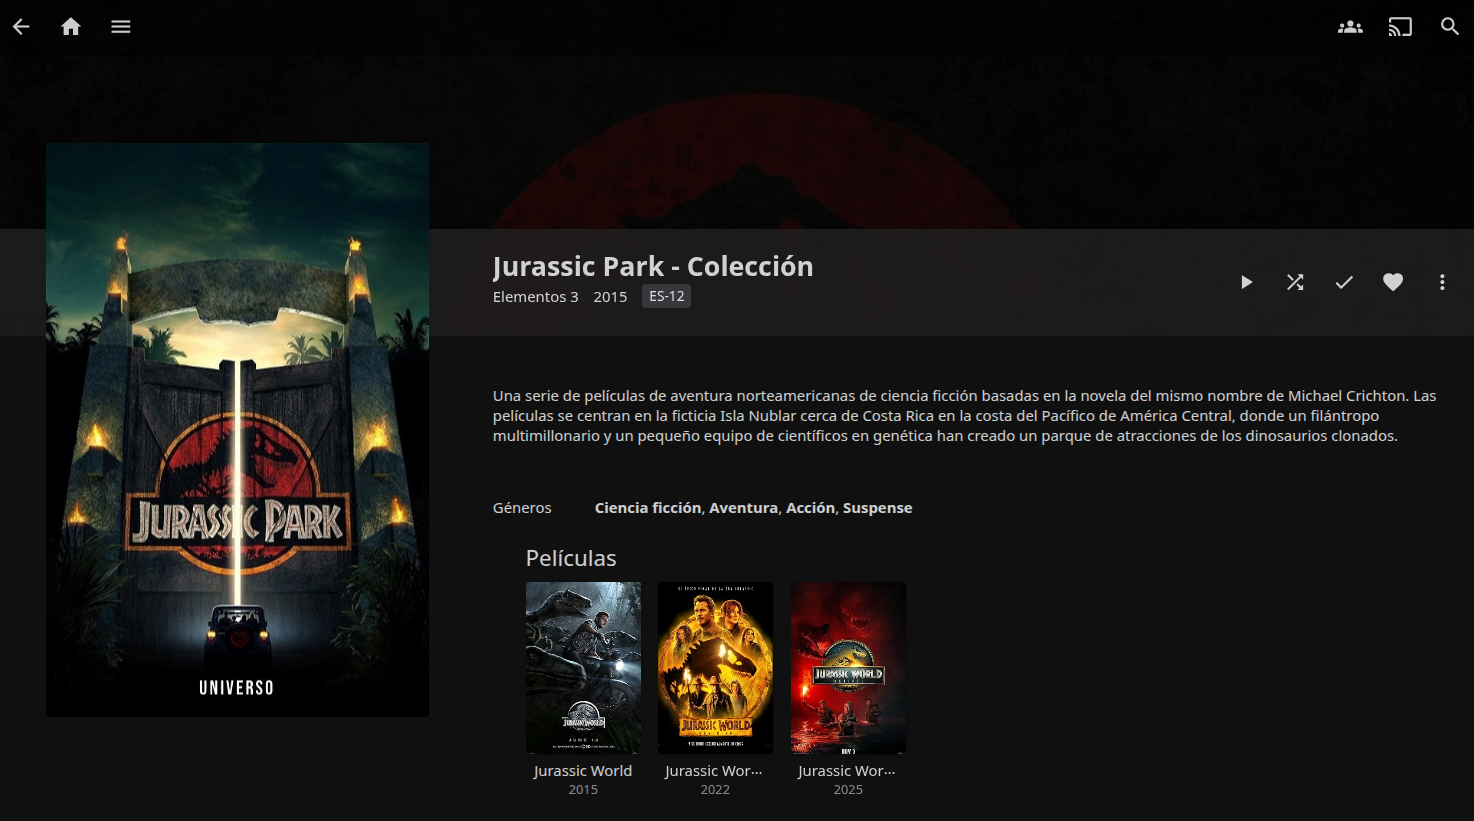Open the hamburger navigation menu

[x=121, y=27]
